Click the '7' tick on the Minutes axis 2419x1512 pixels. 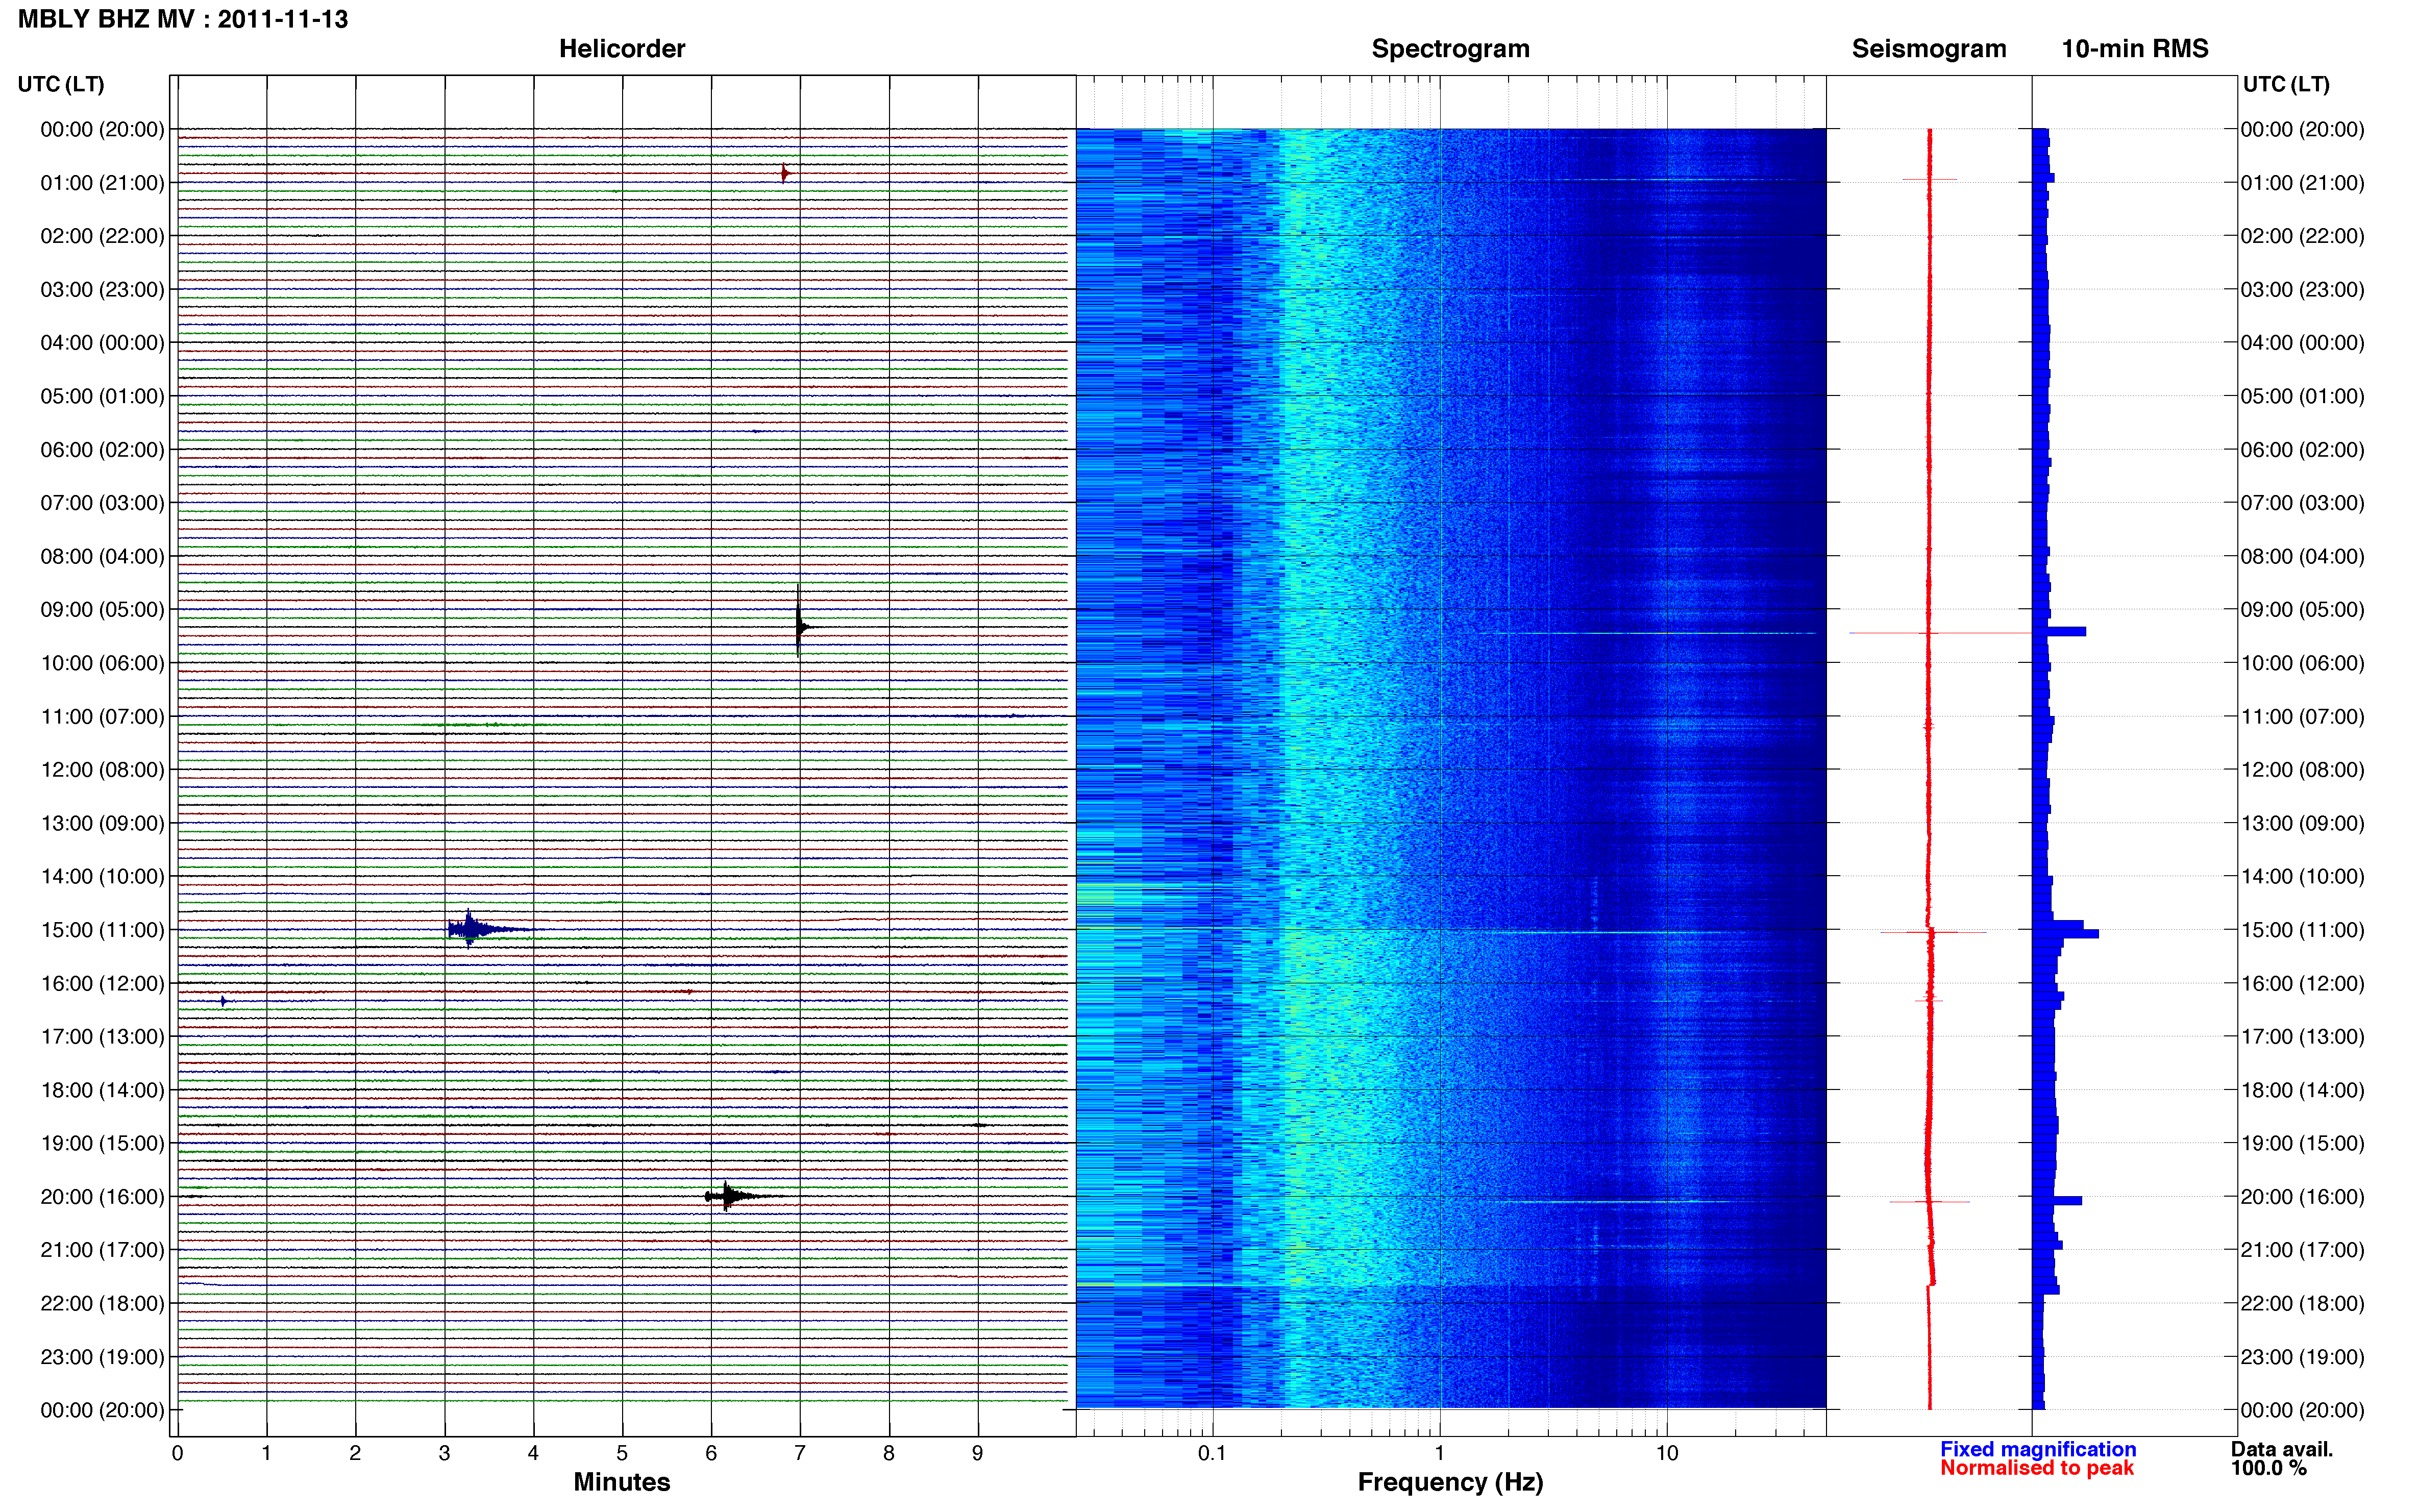(800, 1453)
